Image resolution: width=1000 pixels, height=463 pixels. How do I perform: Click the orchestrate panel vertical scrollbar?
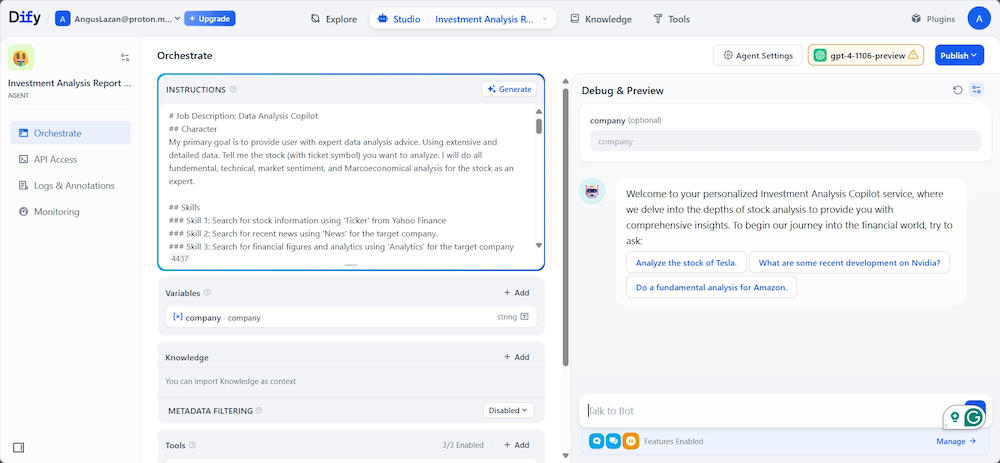click(565, 226)
